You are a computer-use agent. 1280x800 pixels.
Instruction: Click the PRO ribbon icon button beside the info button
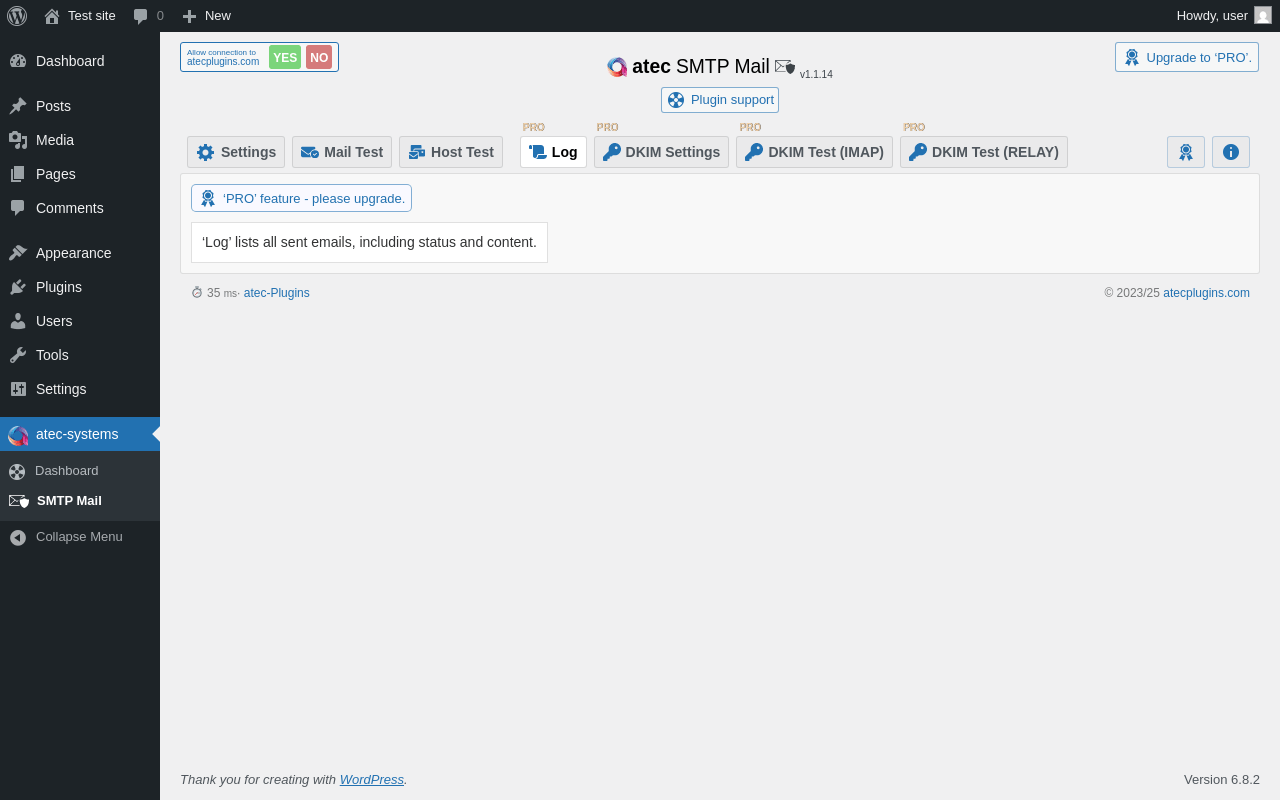coord(1186,152)
